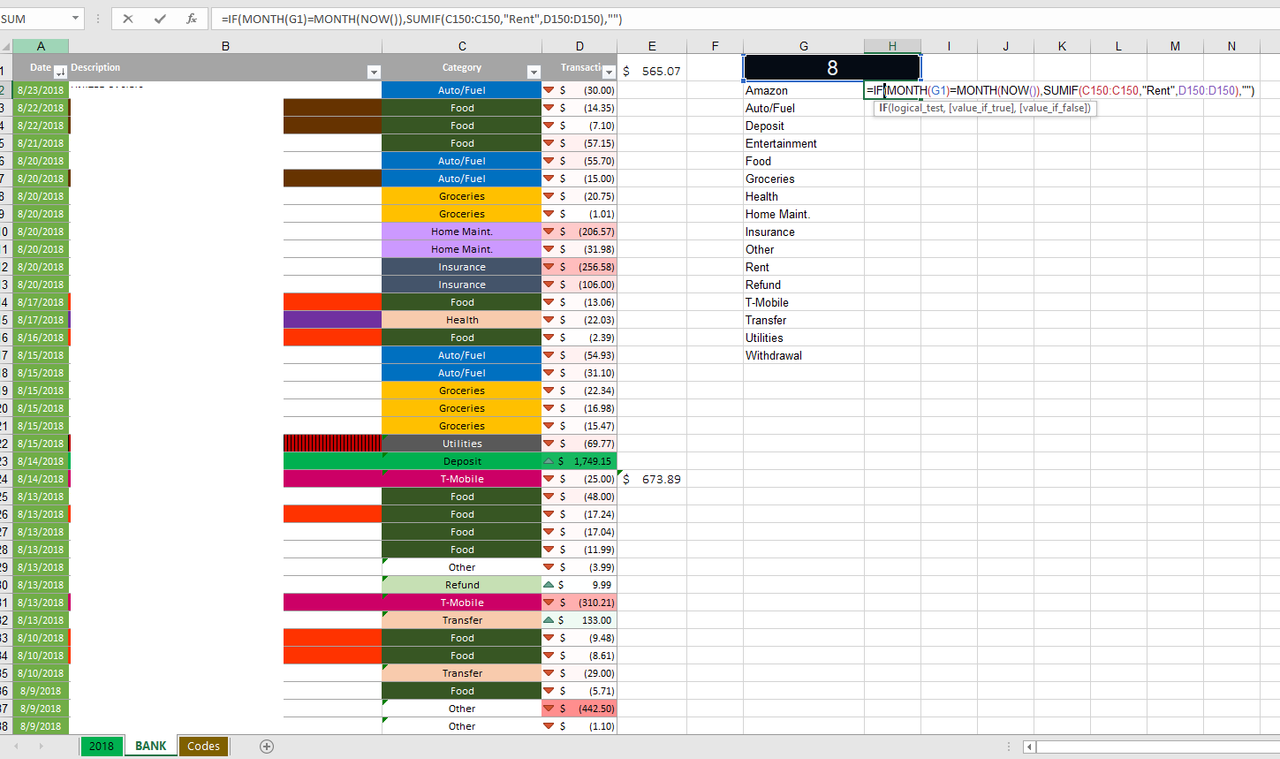The image size is (1280, 759).
Task: Select the (206.57) Home Maint. amount cell
Action: [579, 232]
